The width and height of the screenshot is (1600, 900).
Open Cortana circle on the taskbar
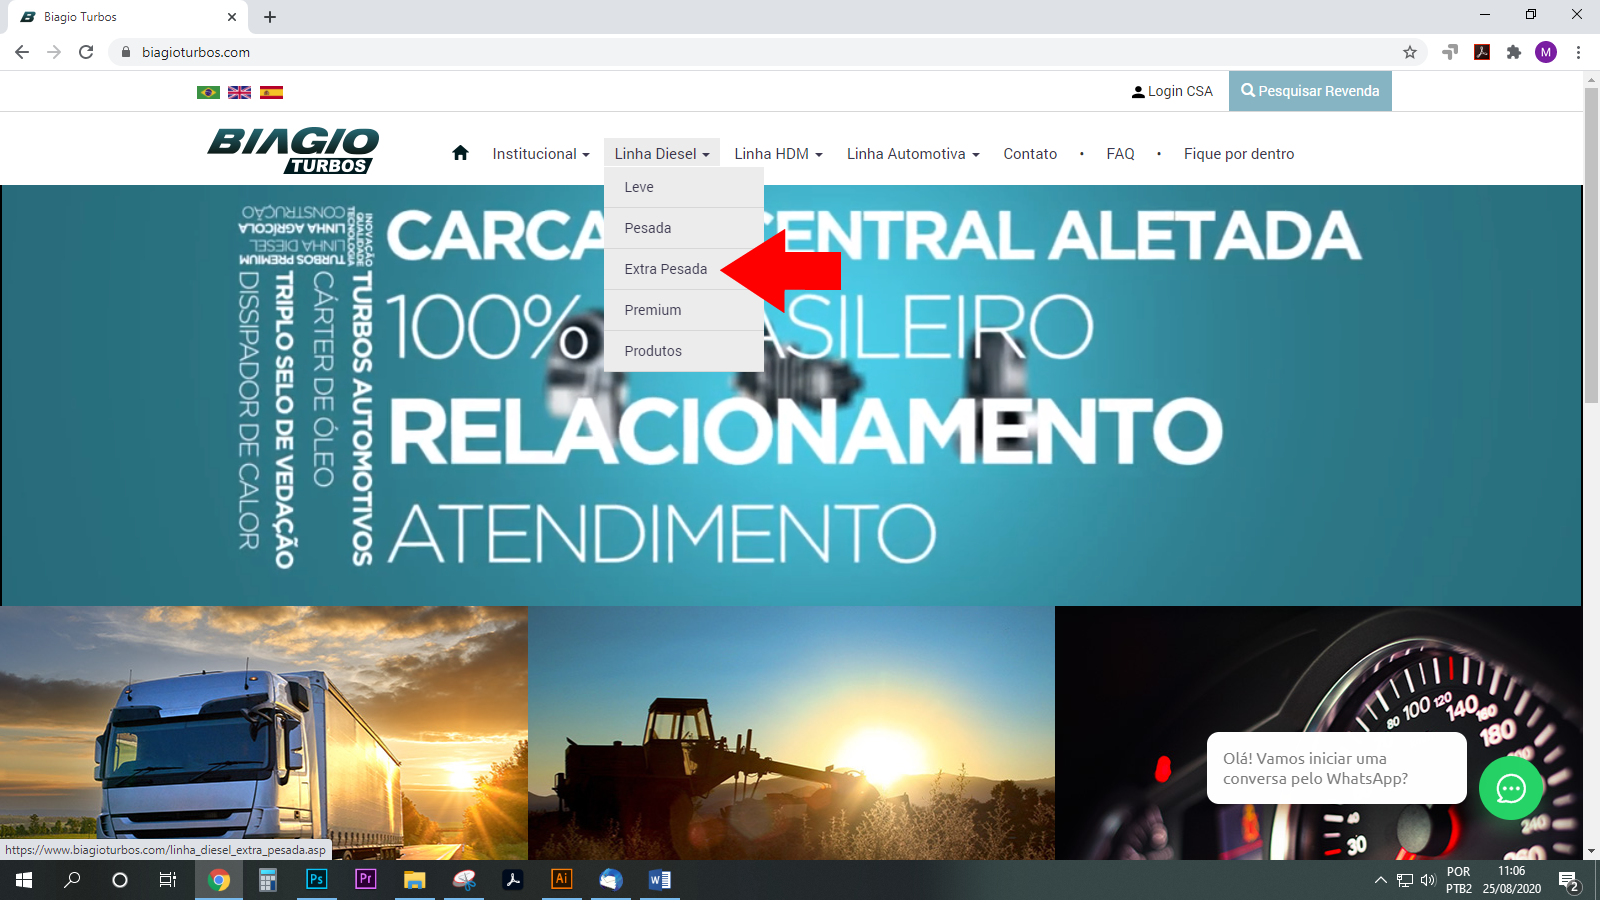(120, 880)
